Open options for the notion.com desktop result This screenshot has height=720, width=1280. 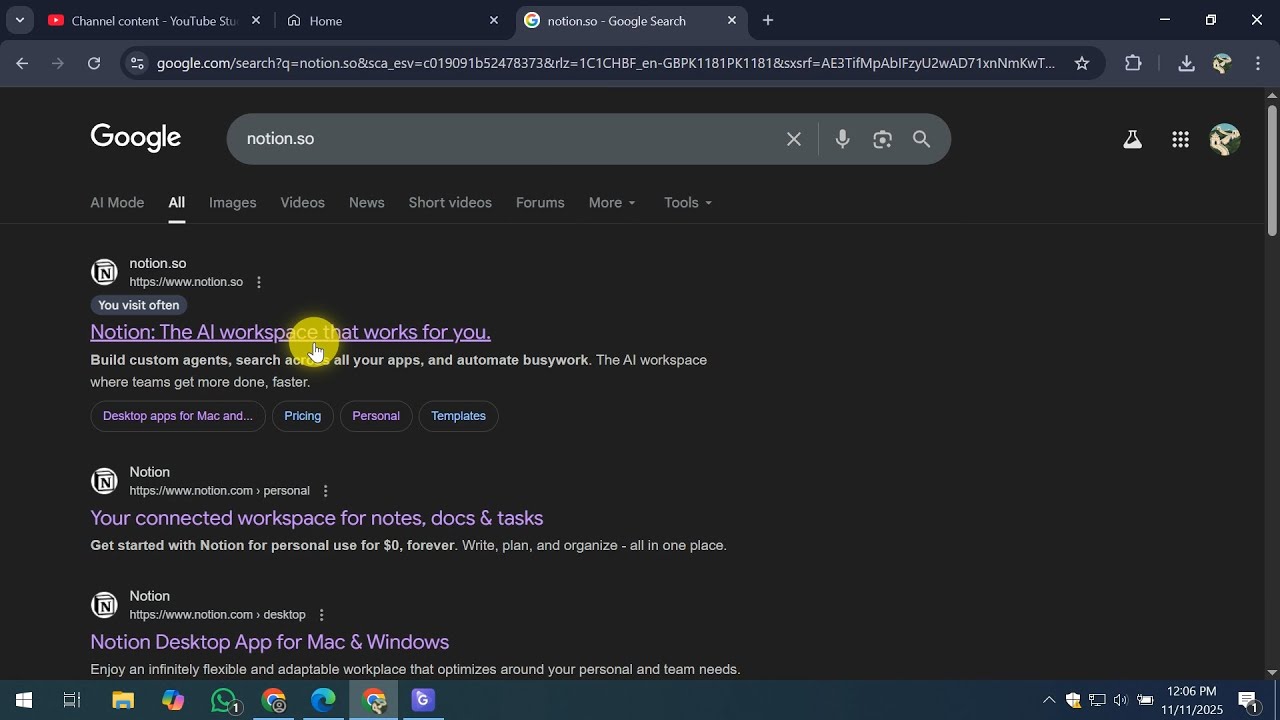coord(321,615)
